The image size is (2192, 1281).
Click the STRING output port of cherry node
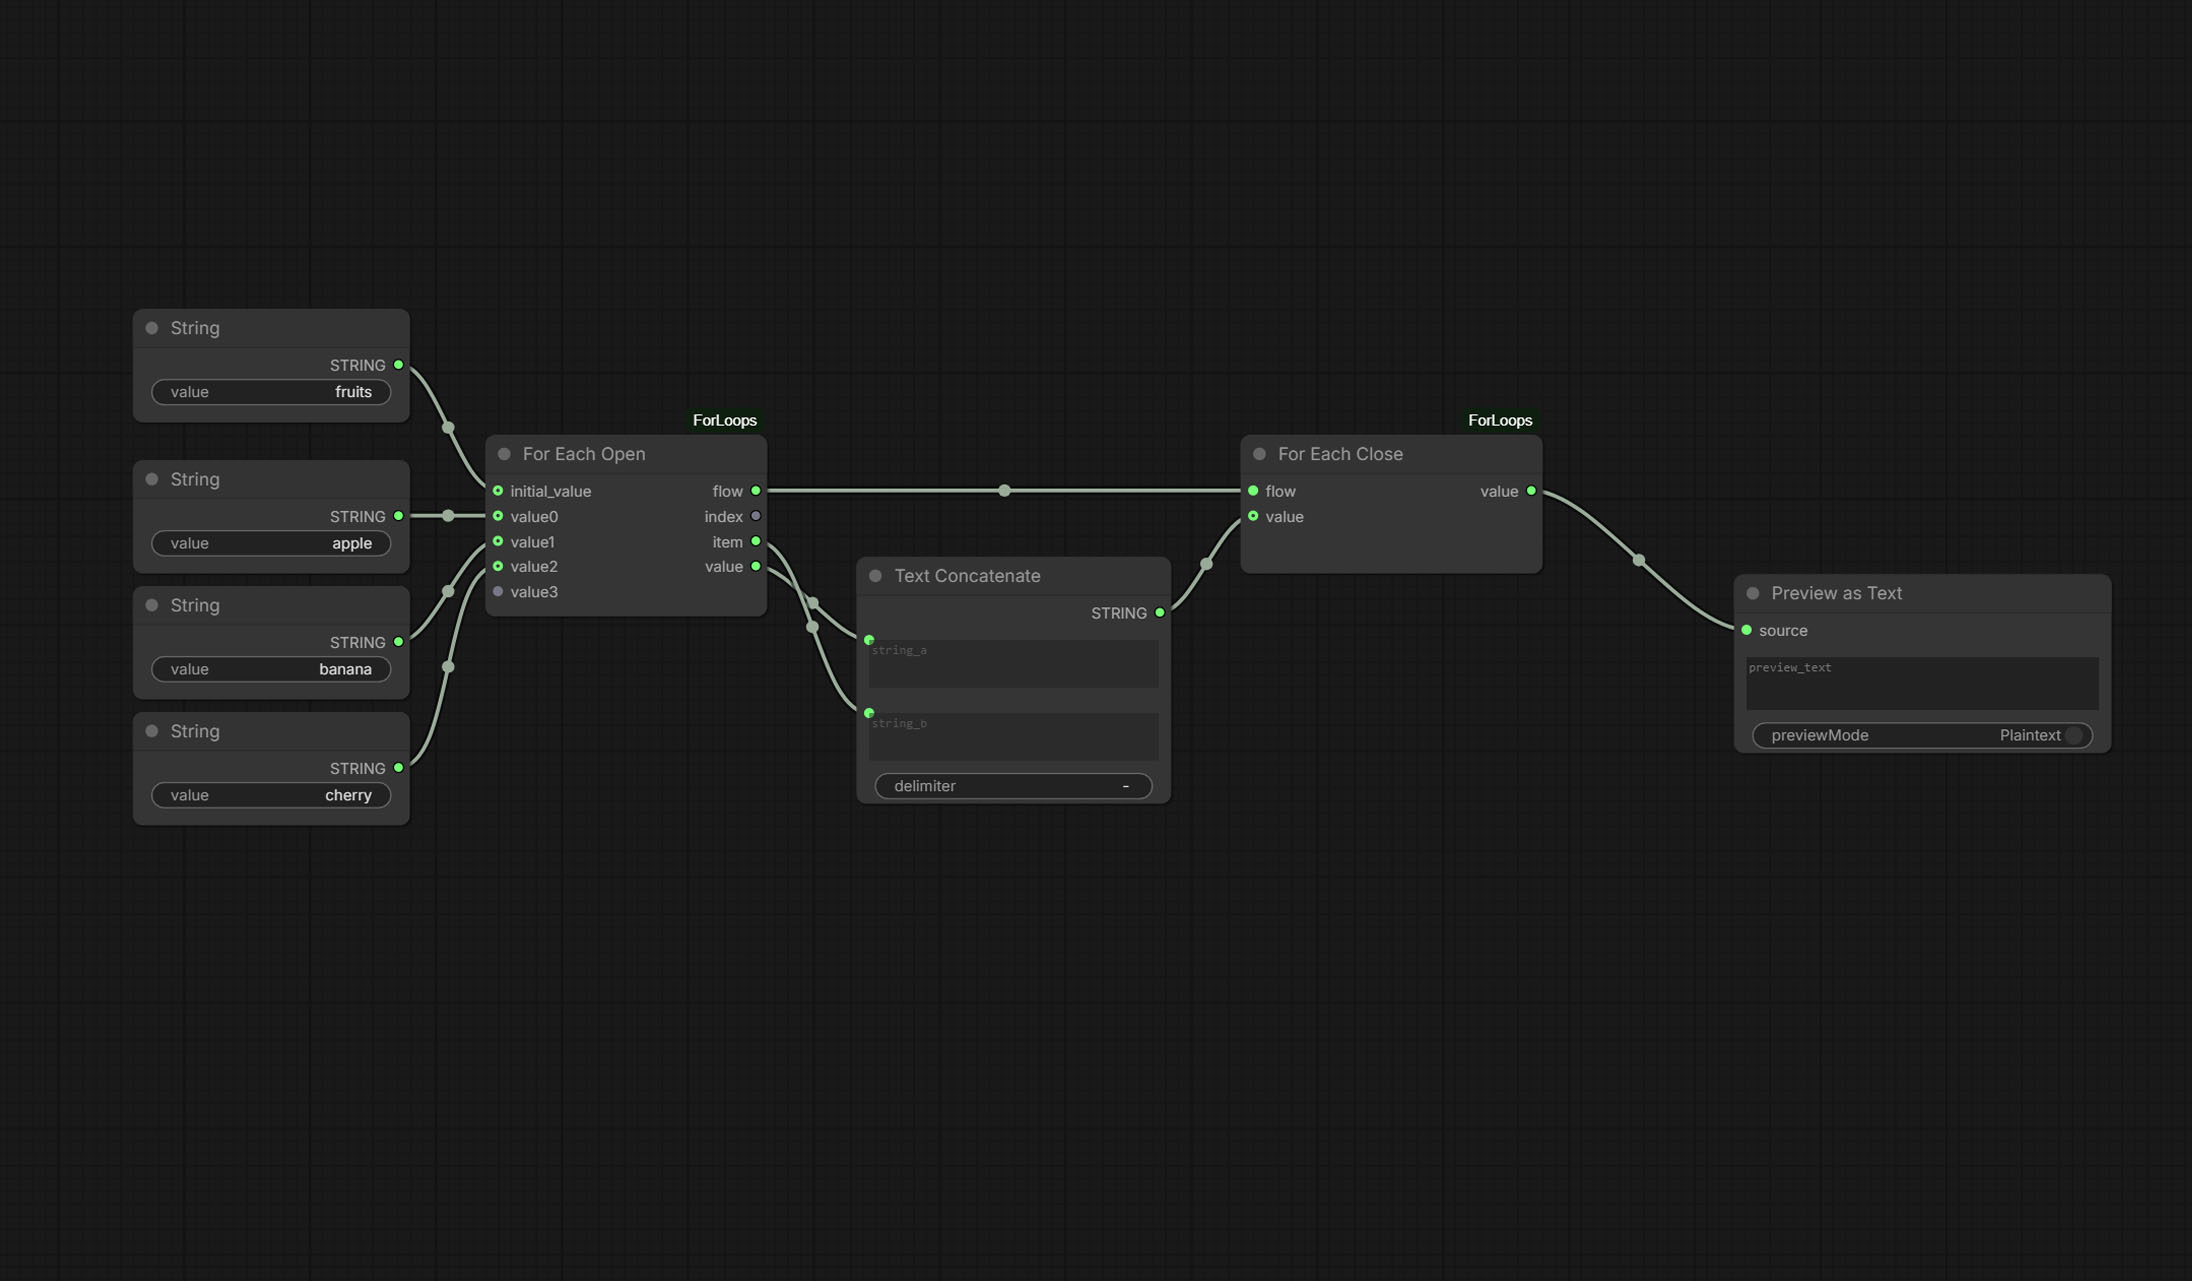399,768
